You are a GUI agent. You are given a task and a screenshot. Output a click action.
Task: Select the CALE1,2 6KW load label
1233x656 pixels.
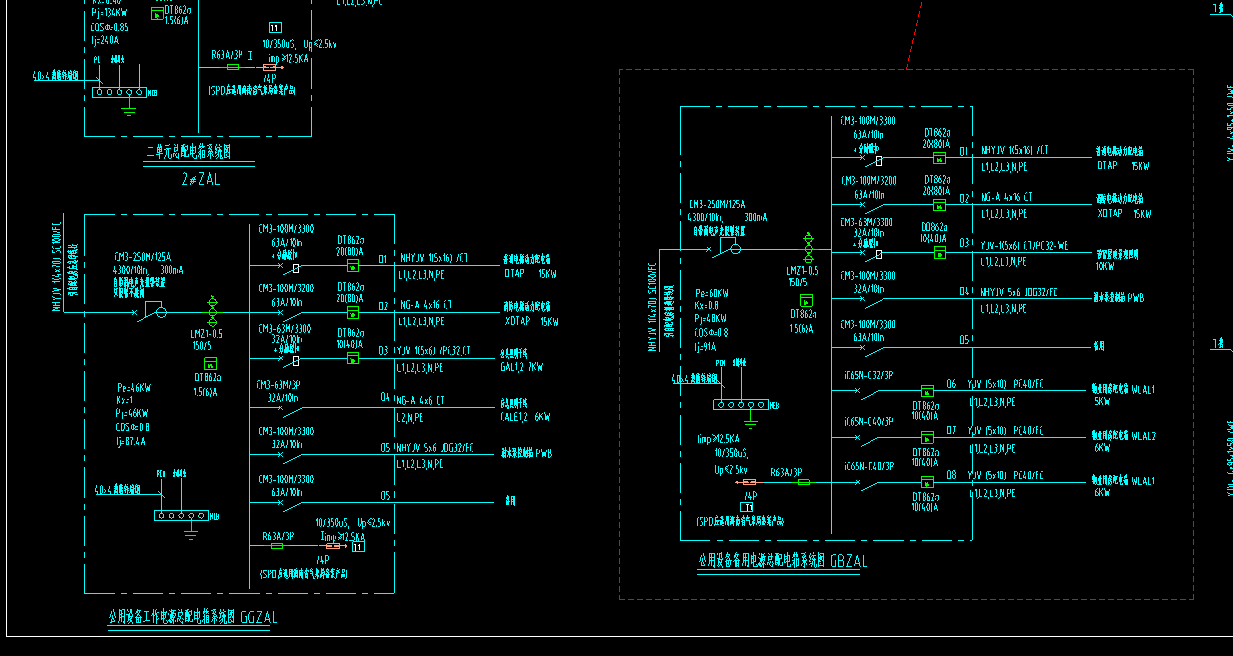527,417
